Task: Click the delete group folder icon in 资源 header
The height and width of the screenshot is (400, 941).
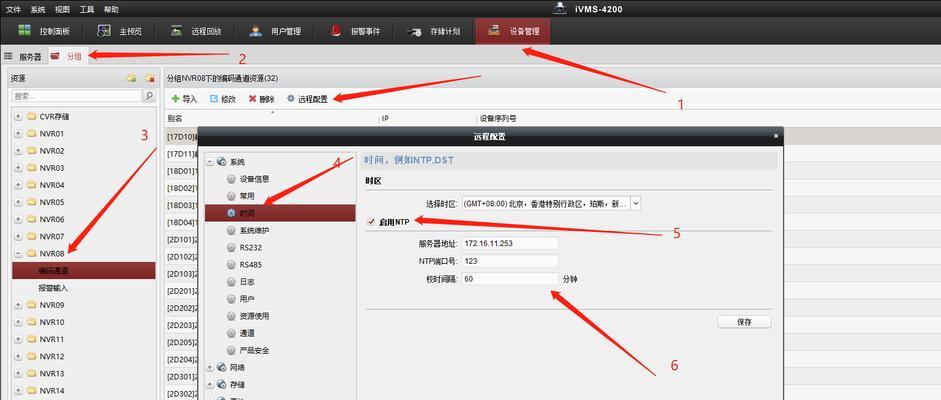Action: pos(149,79)
